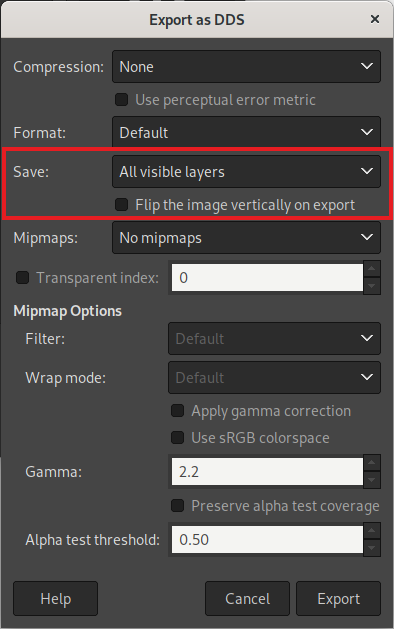Decrease Transparent index with down arrow
Screen dimensions: 394x629
372,286
